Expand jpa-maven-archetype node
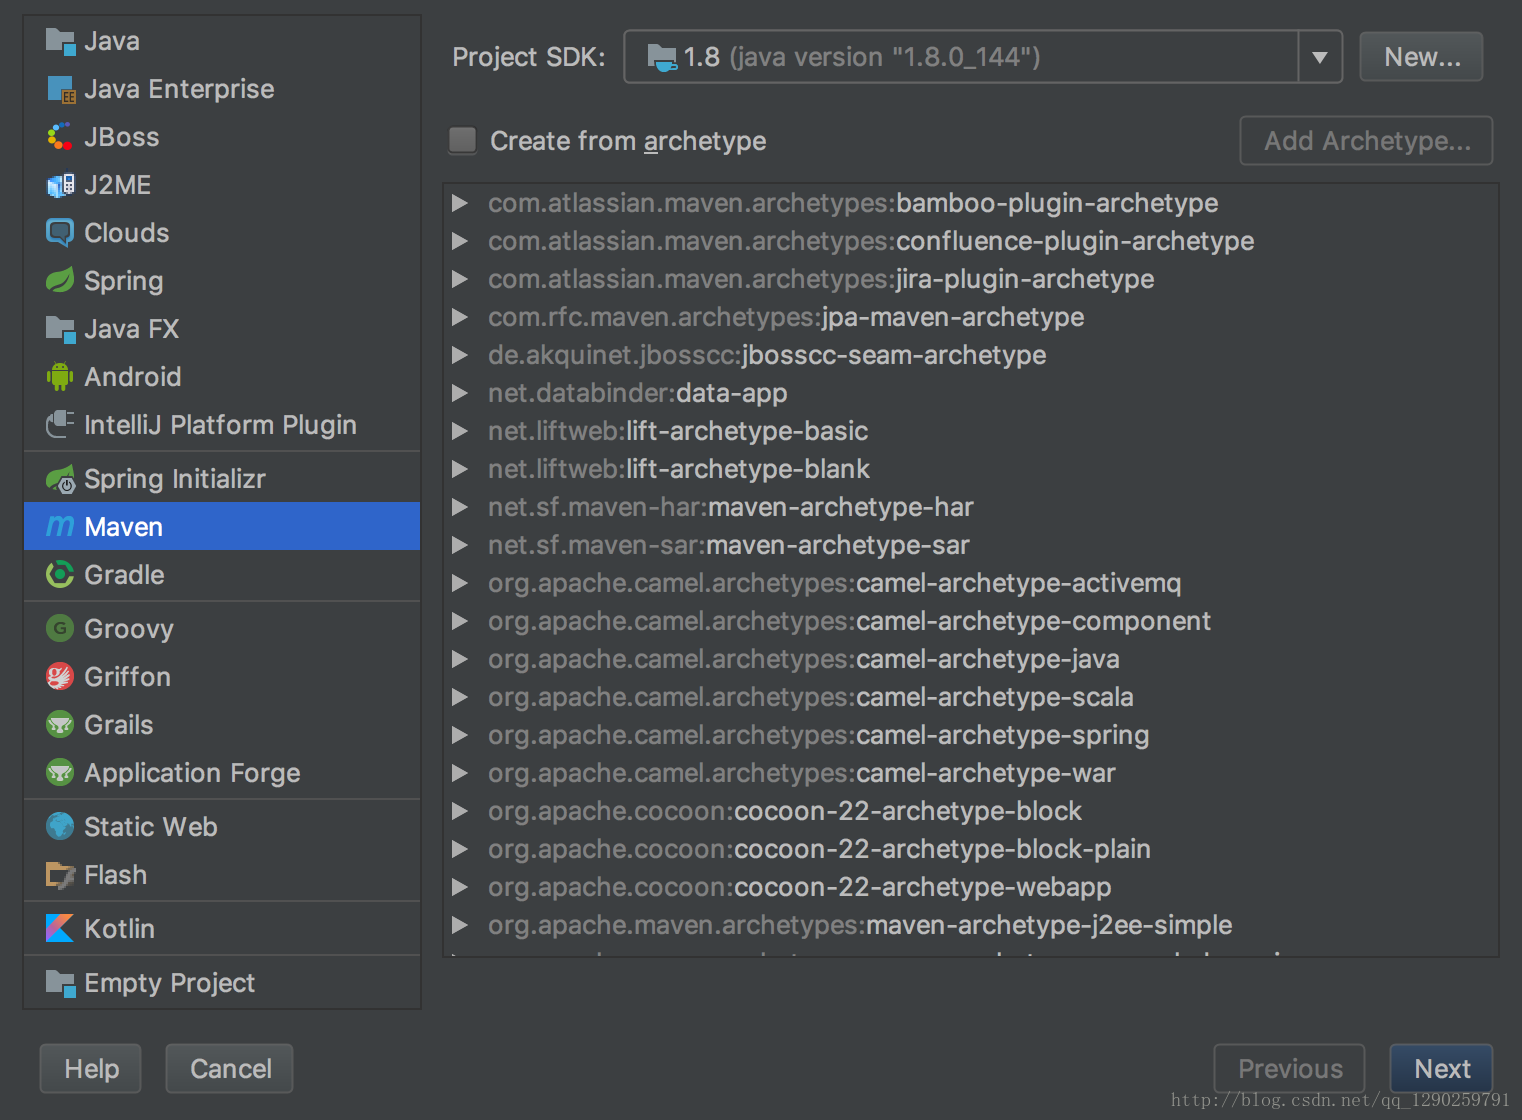The height and width of the screenshot is (1120, 1522). [460, 317]
